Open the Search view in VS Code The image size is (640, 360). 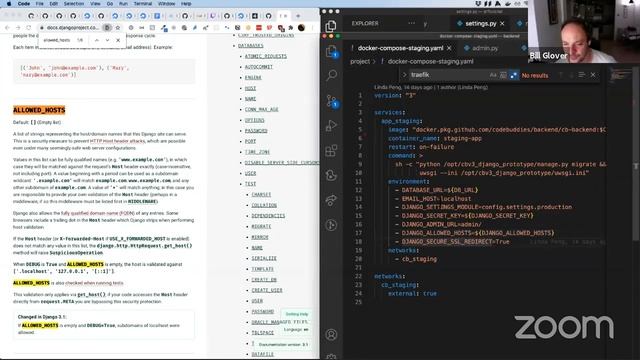pos(332,75)
